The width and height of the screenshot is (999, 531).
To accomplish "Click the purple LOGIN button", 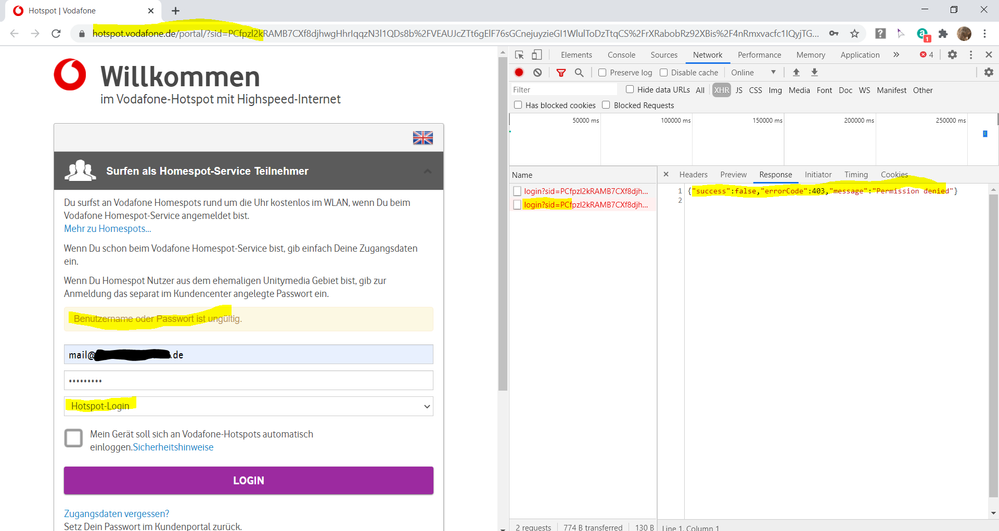I will pos(248,481).
